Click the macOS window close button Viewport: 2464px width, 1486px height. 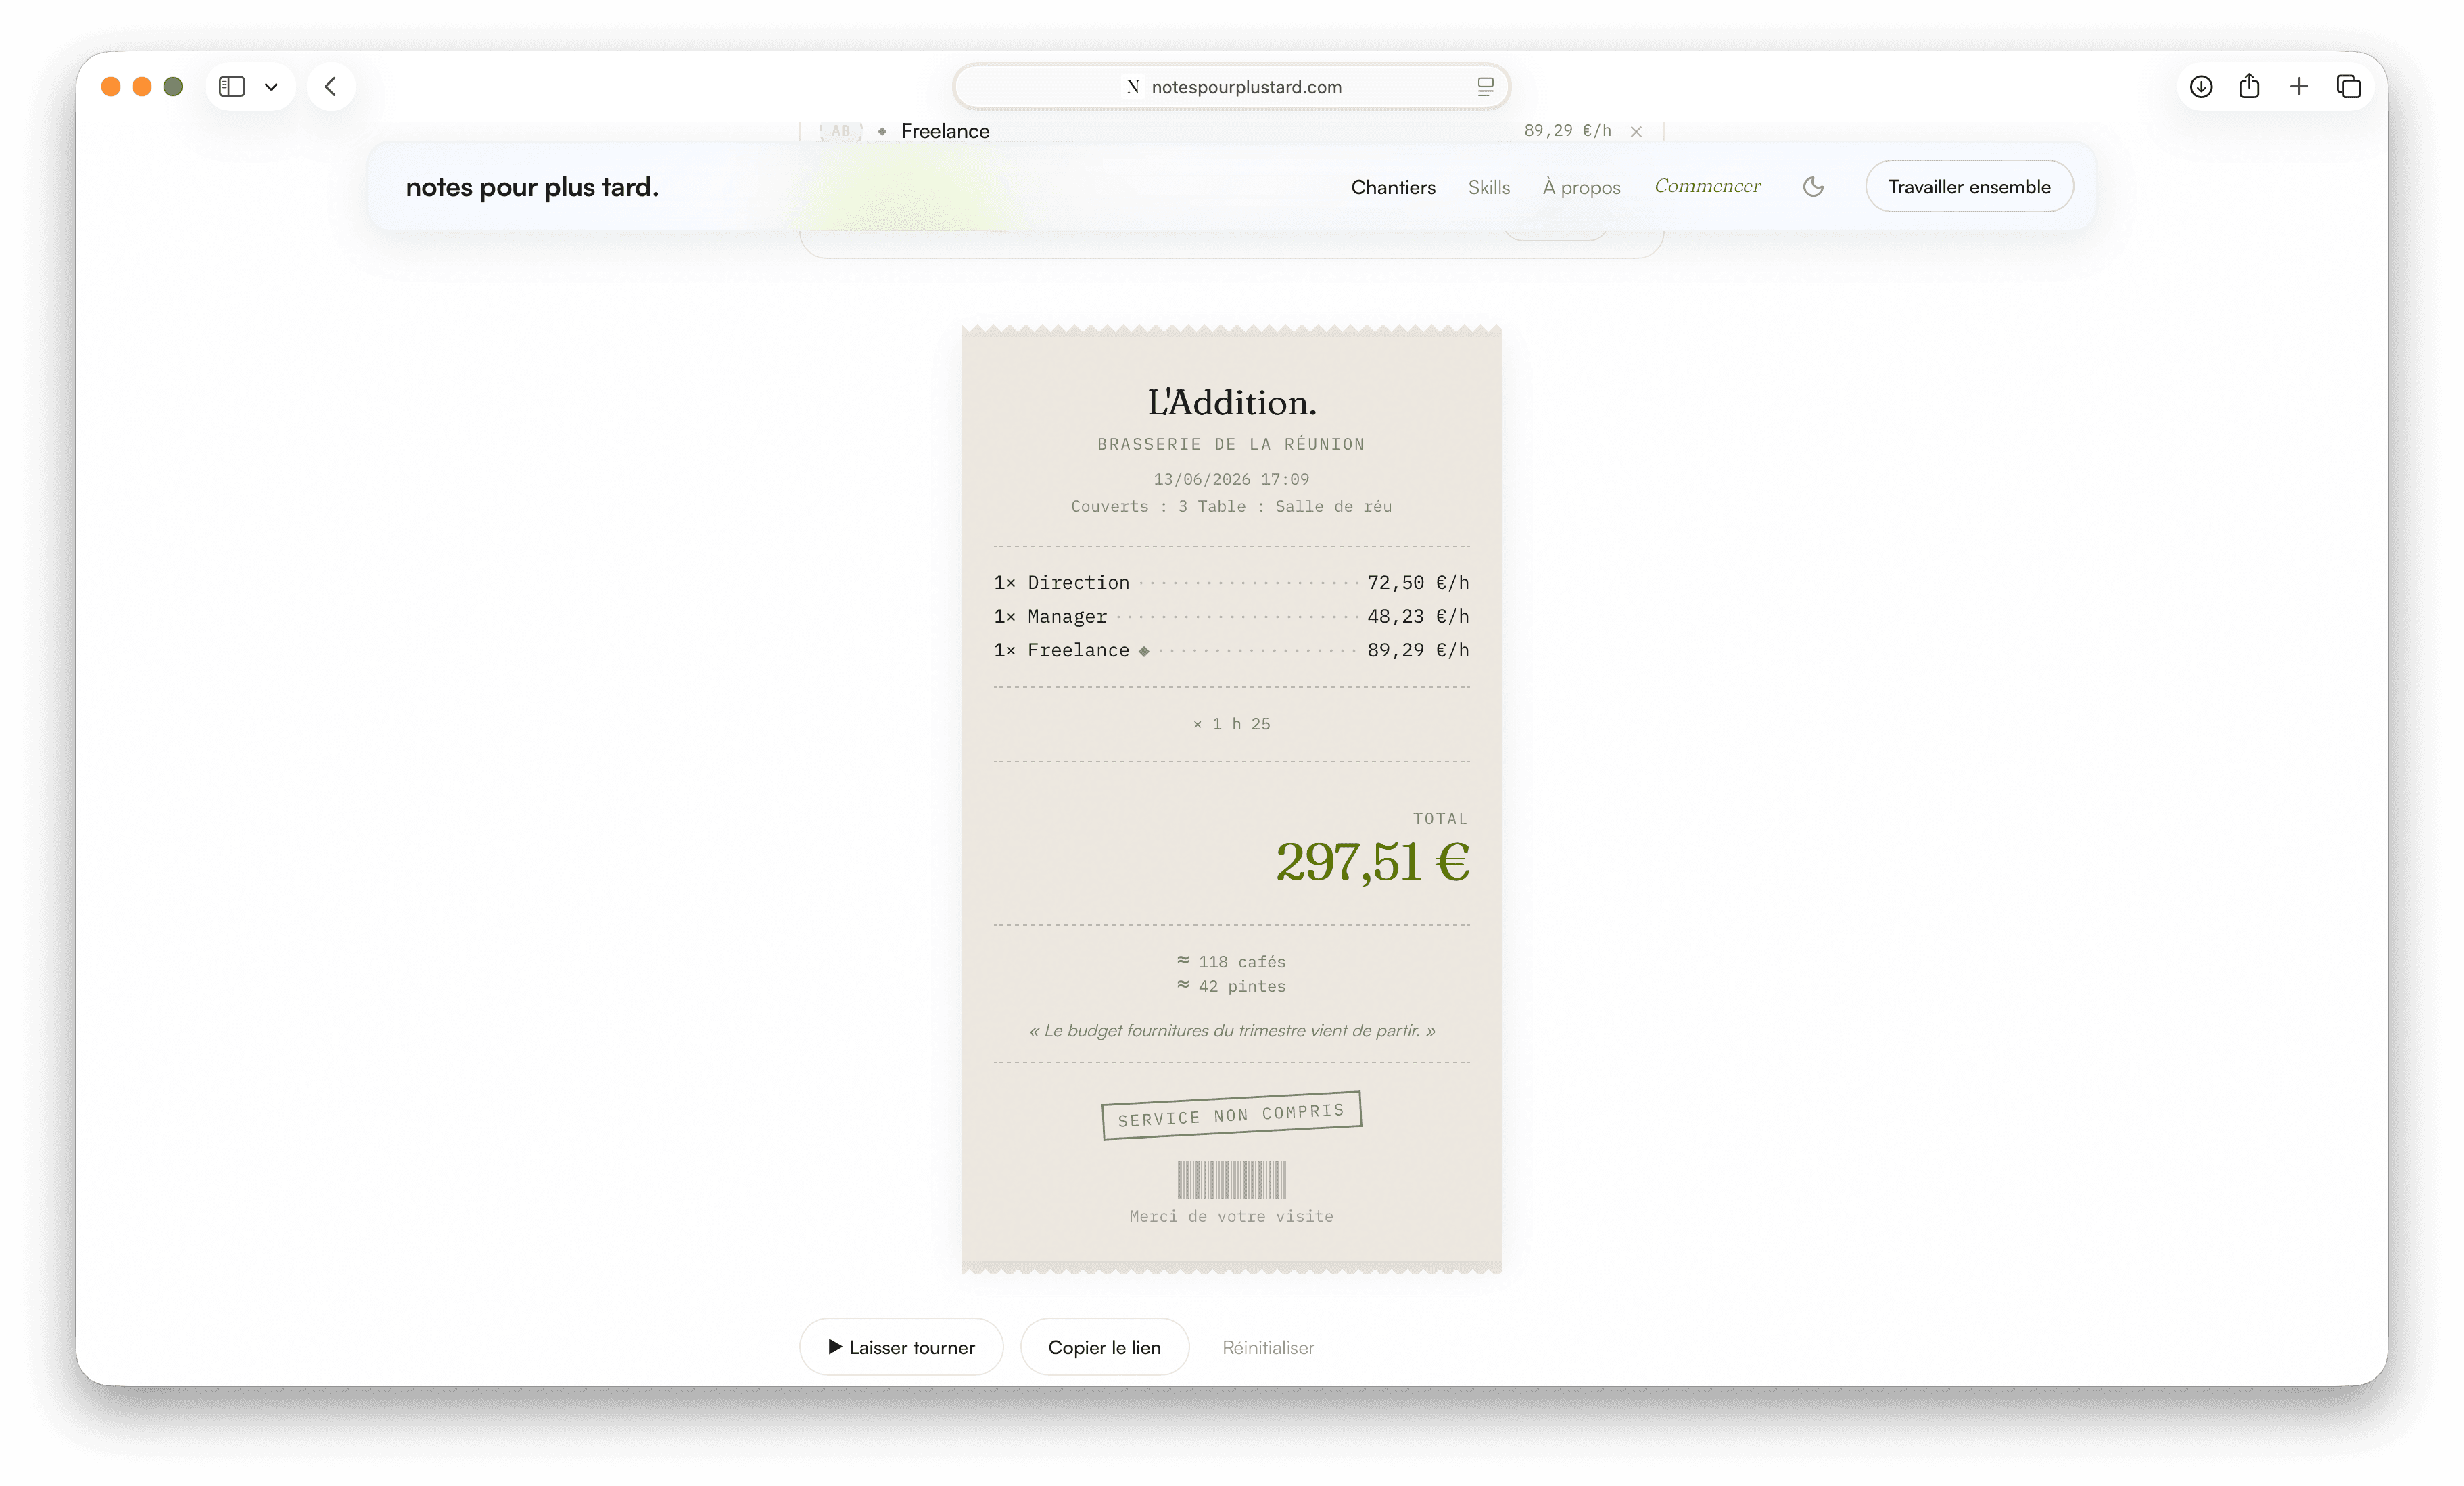(111, 87)
